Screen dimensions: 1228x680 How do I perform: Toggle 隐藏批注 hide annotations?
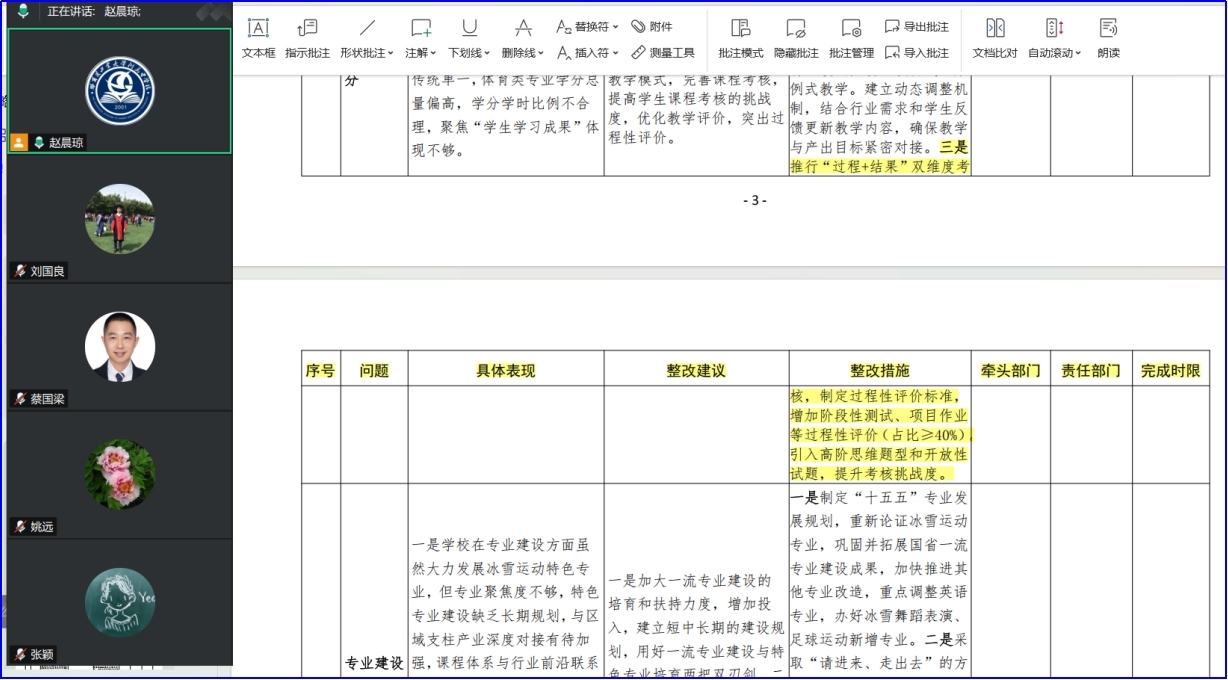coord(796,38)
